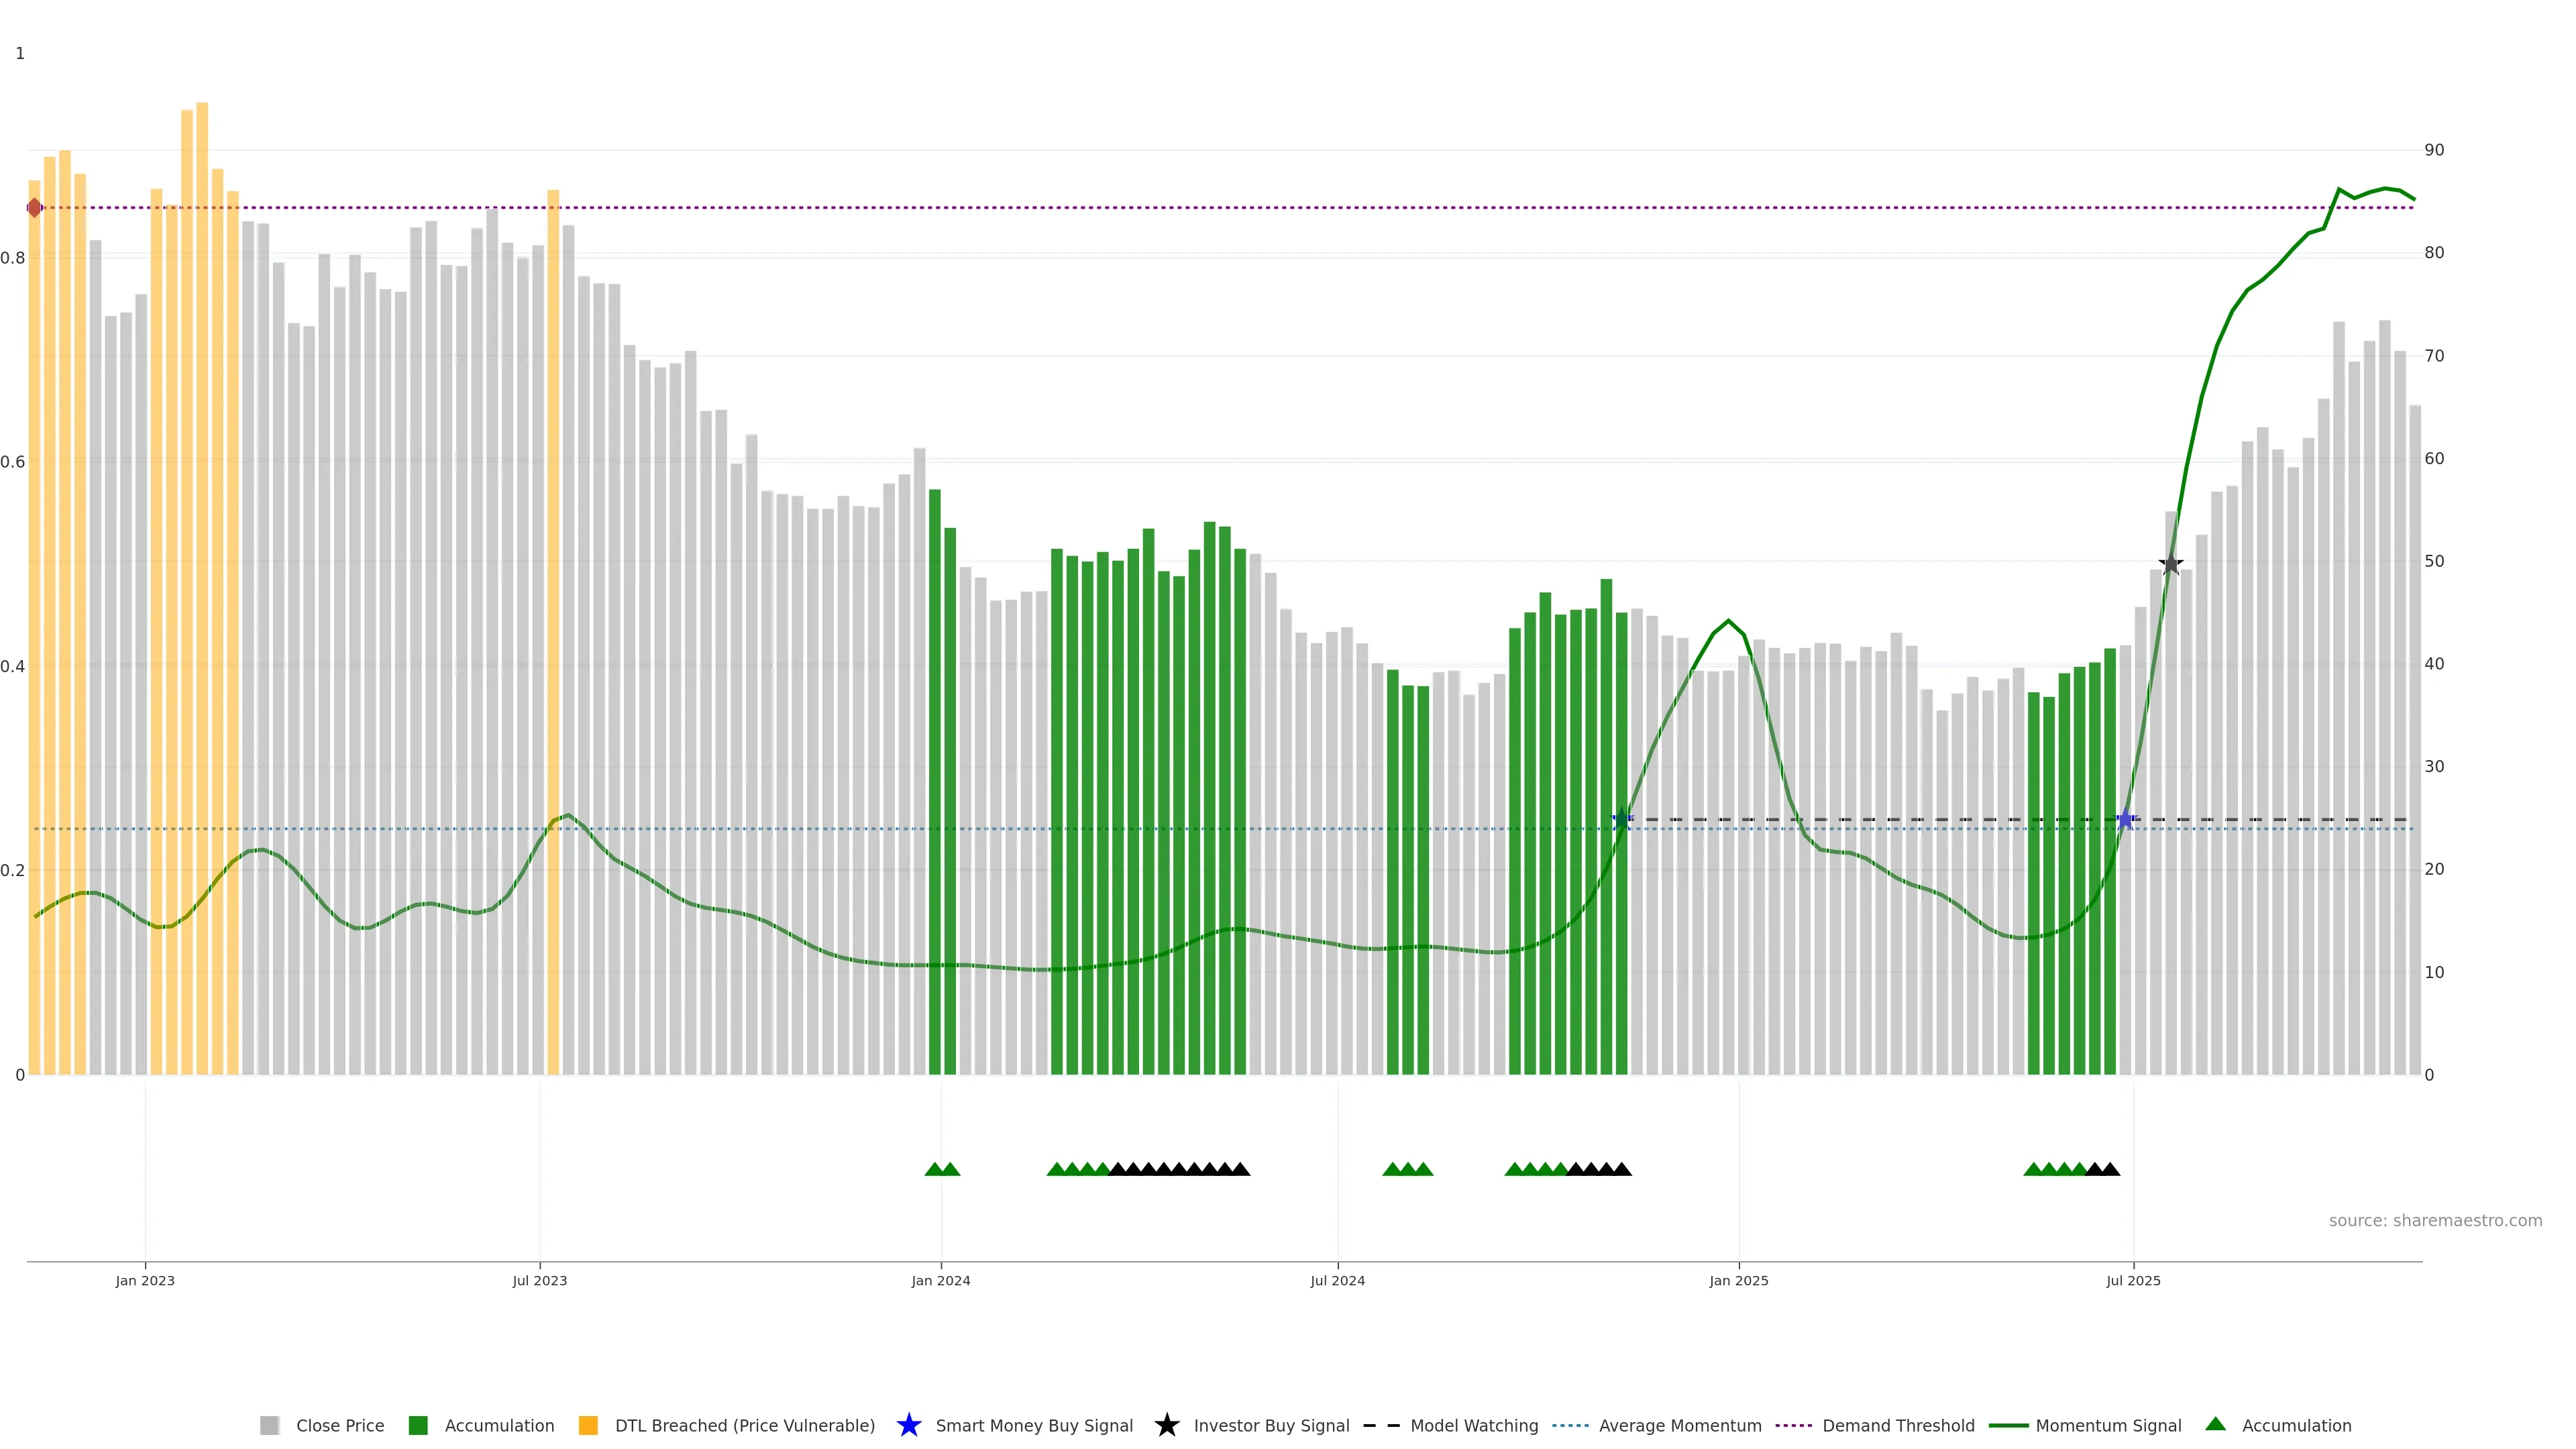Viewport: 2576px width, 1449px height.
Task: Hide the Demand Threshold legend entry
Action: click(x=1898, y=1426)
